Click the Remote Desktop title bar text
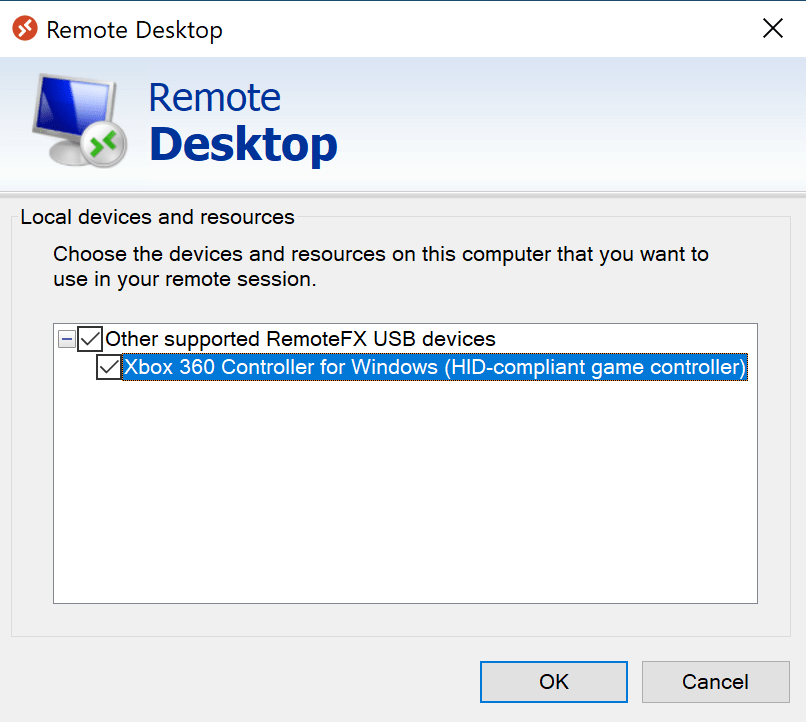The width and height of the screenshot is (806, 722). tap(135, 30)
